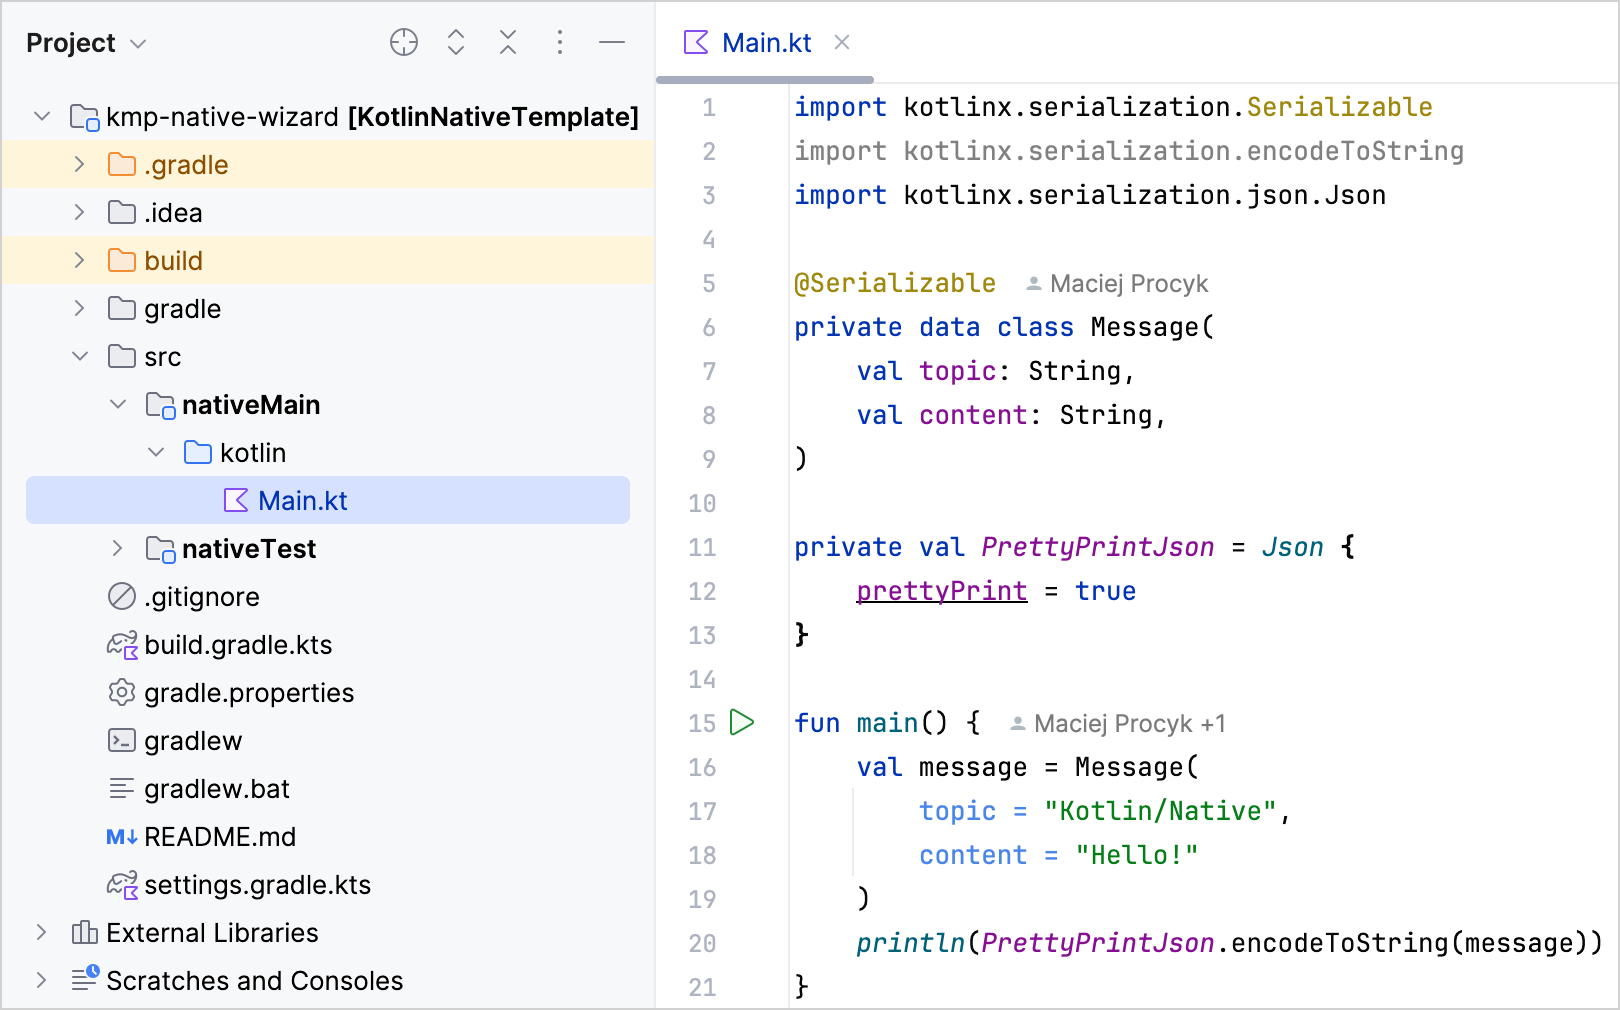Click the Expand All icon in Project toolbar
The width and height of the screenshot is (1620, 1010).
pyautogui.click(x=456, y=43)
